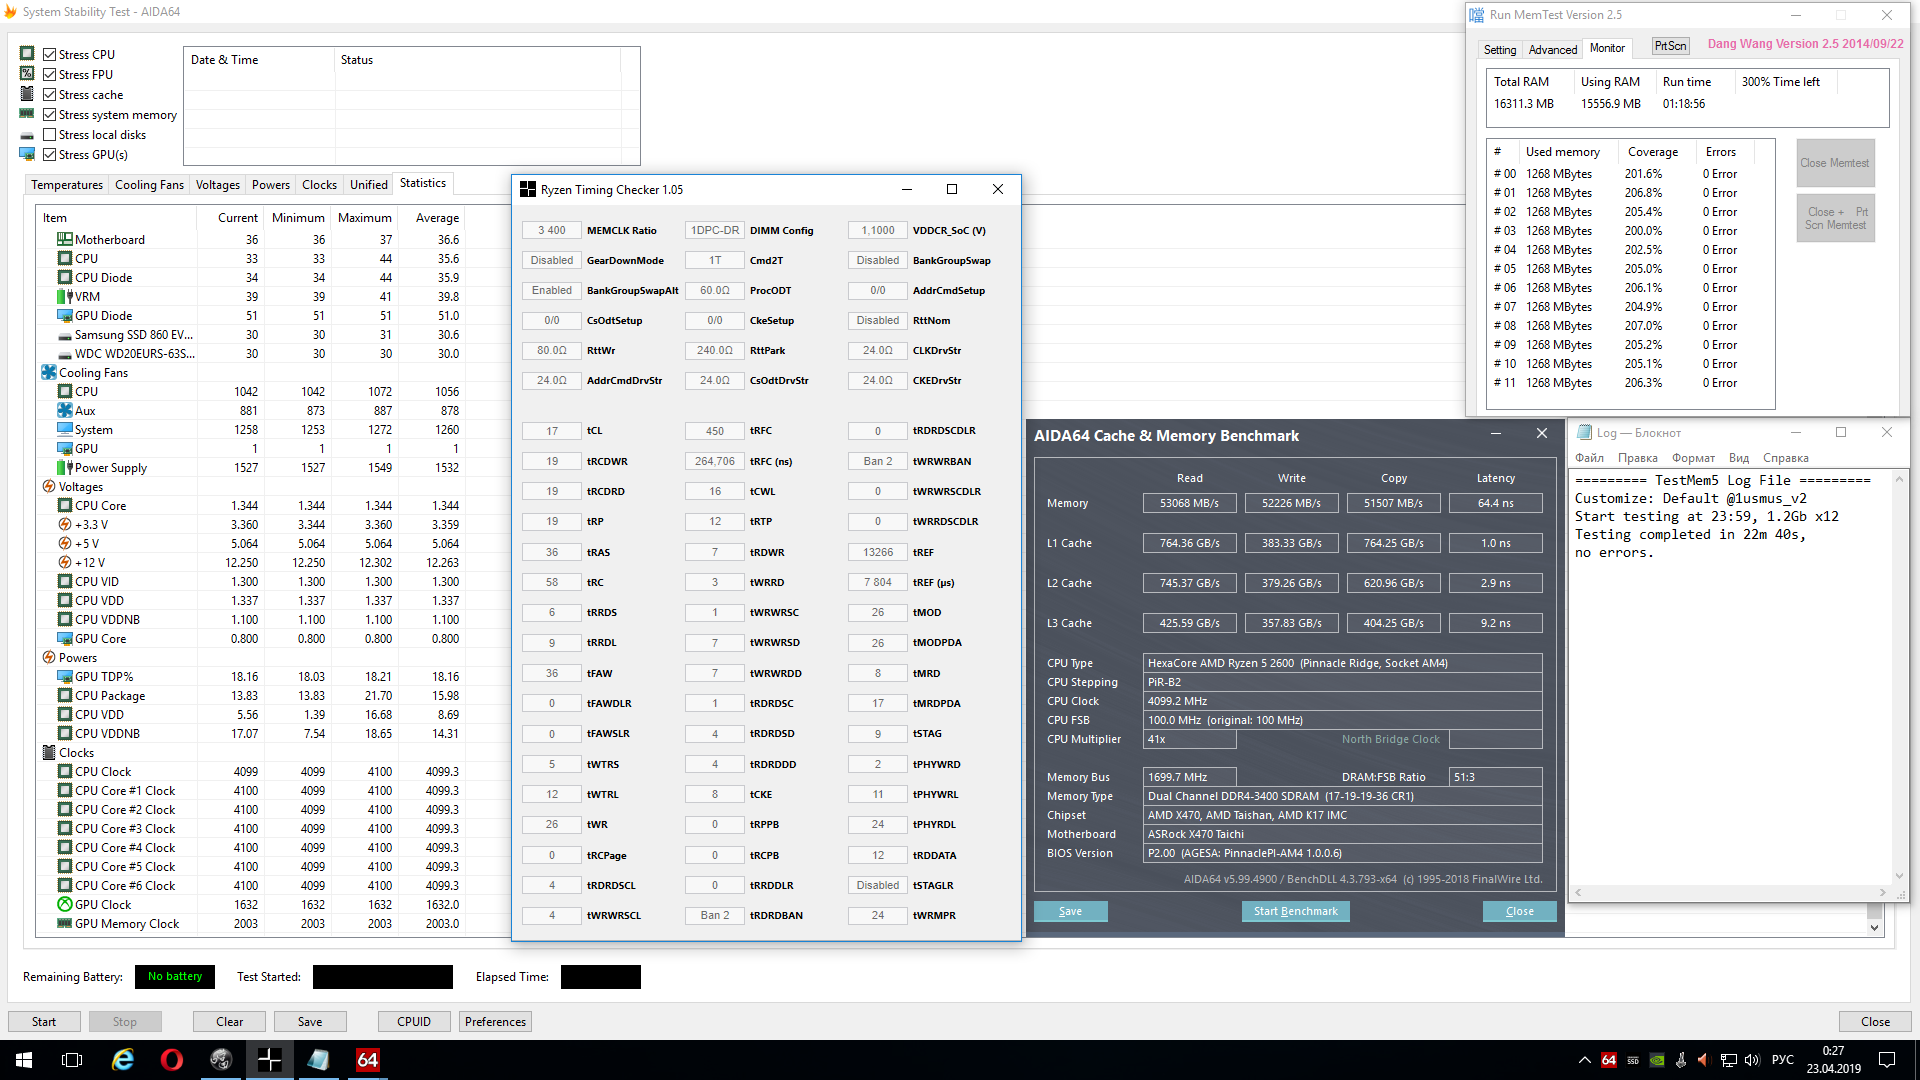Click the Windows Start button
Image resolution: width=1920 pixels, height=1080 pixels.
click(x=24, y=1060)
